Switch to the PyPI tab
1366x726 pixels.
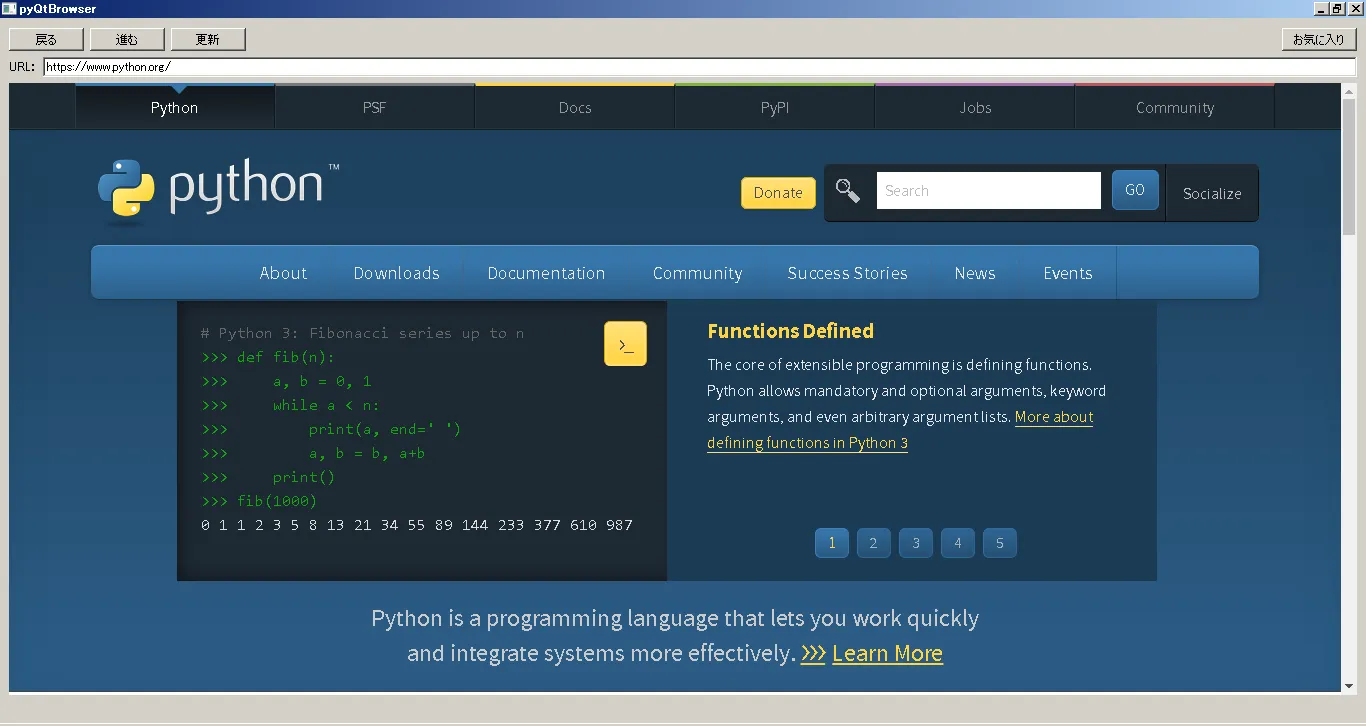[x=775, y=107]
